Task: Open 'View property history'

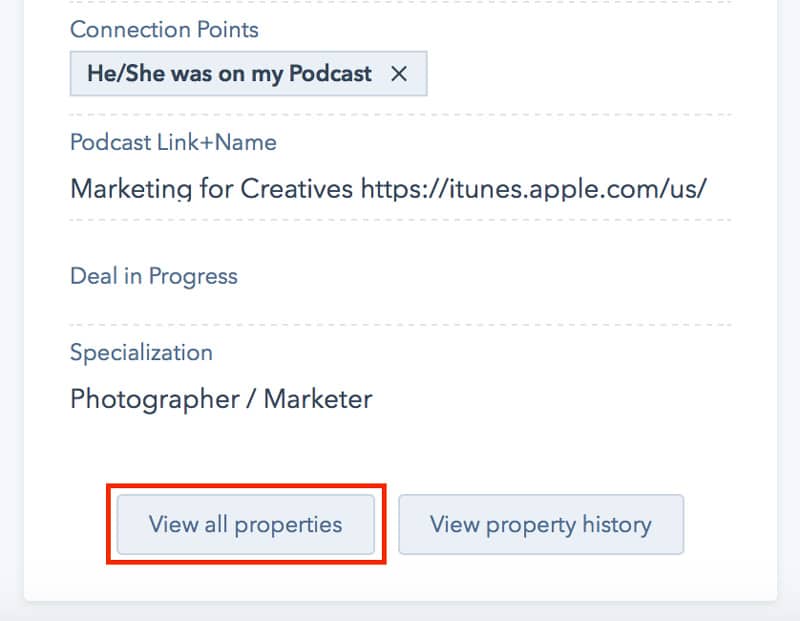Action: coord(541,524)
